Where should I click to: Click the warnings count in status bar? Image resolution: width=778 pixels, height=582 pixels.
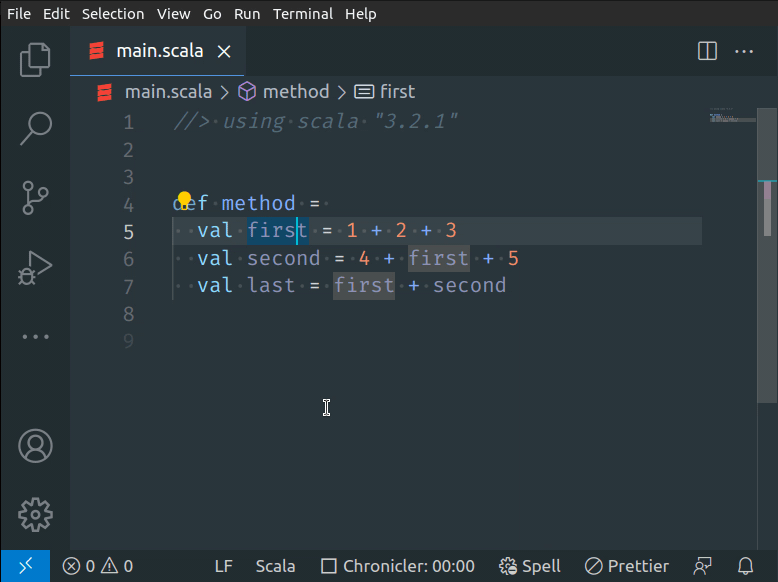coord(117,566)
